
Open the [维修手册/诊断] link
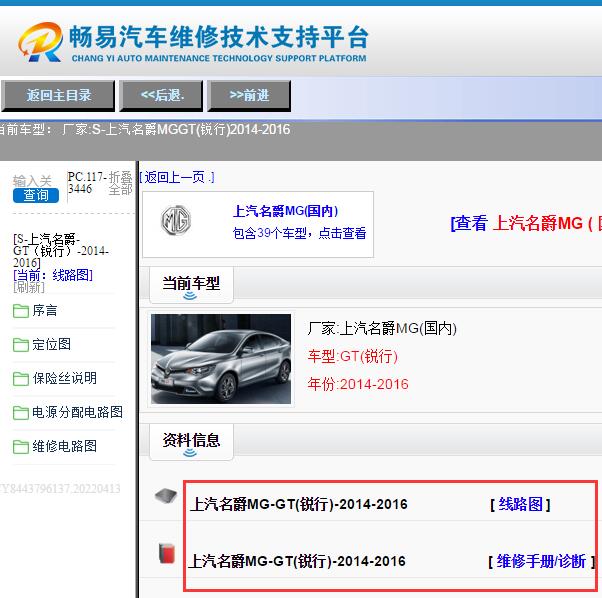pyautogui.click(x=541, y=562)
